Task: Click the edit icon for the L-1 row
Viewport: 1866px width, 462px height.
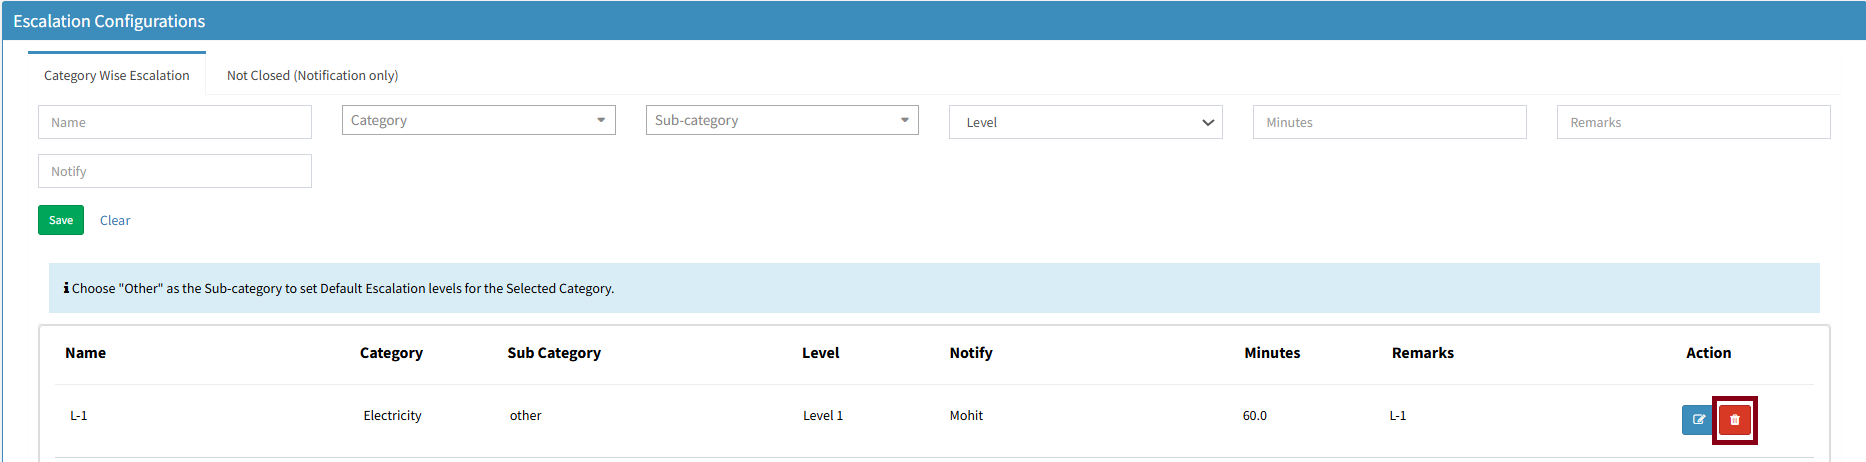Action: [1697, 420]
